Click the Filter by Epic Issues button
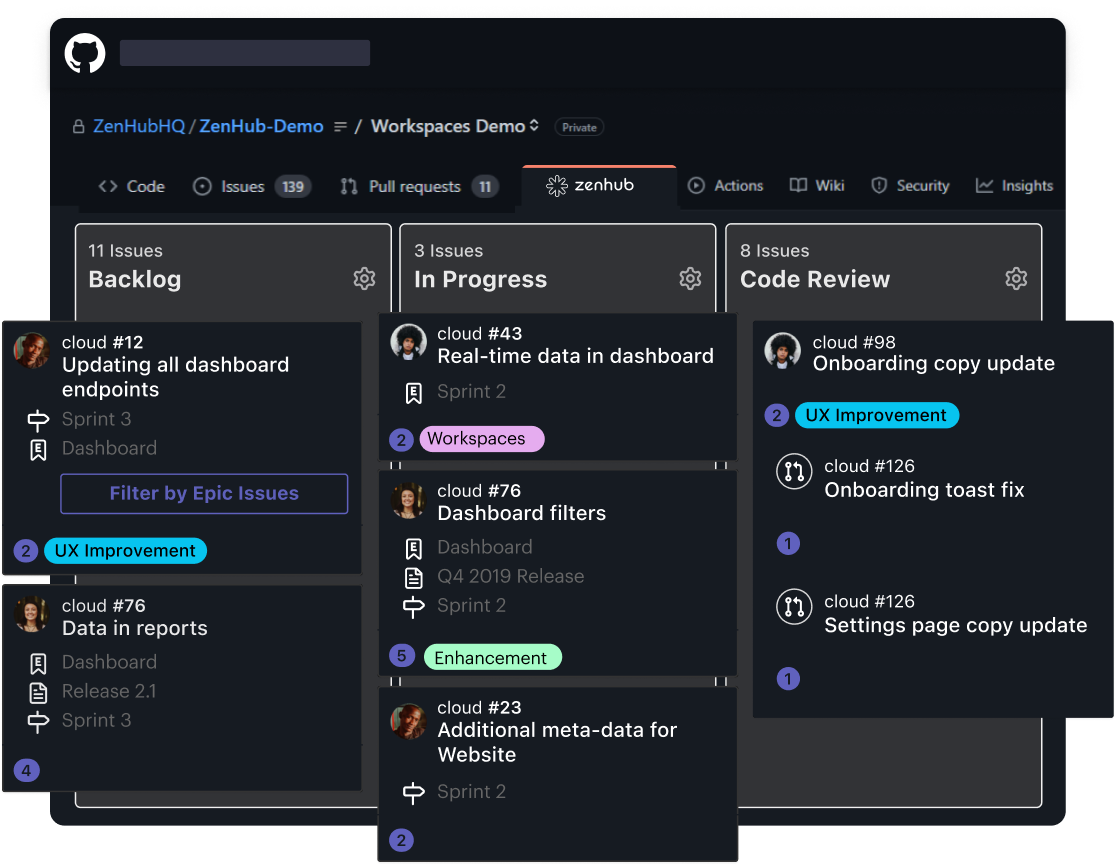This screenshot has width=1116, height=864. point(203,493)
